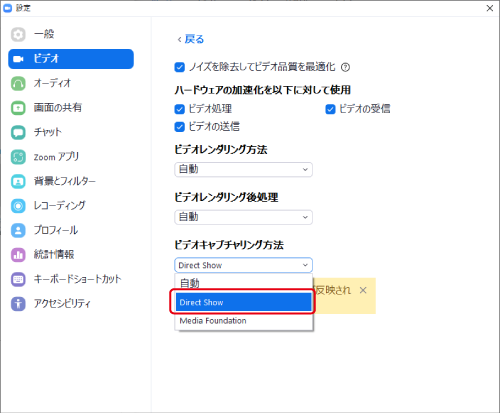Open the 一般 (General) gear icon settings
This screenshot has width=500, height=413.
tap(18, 34)
